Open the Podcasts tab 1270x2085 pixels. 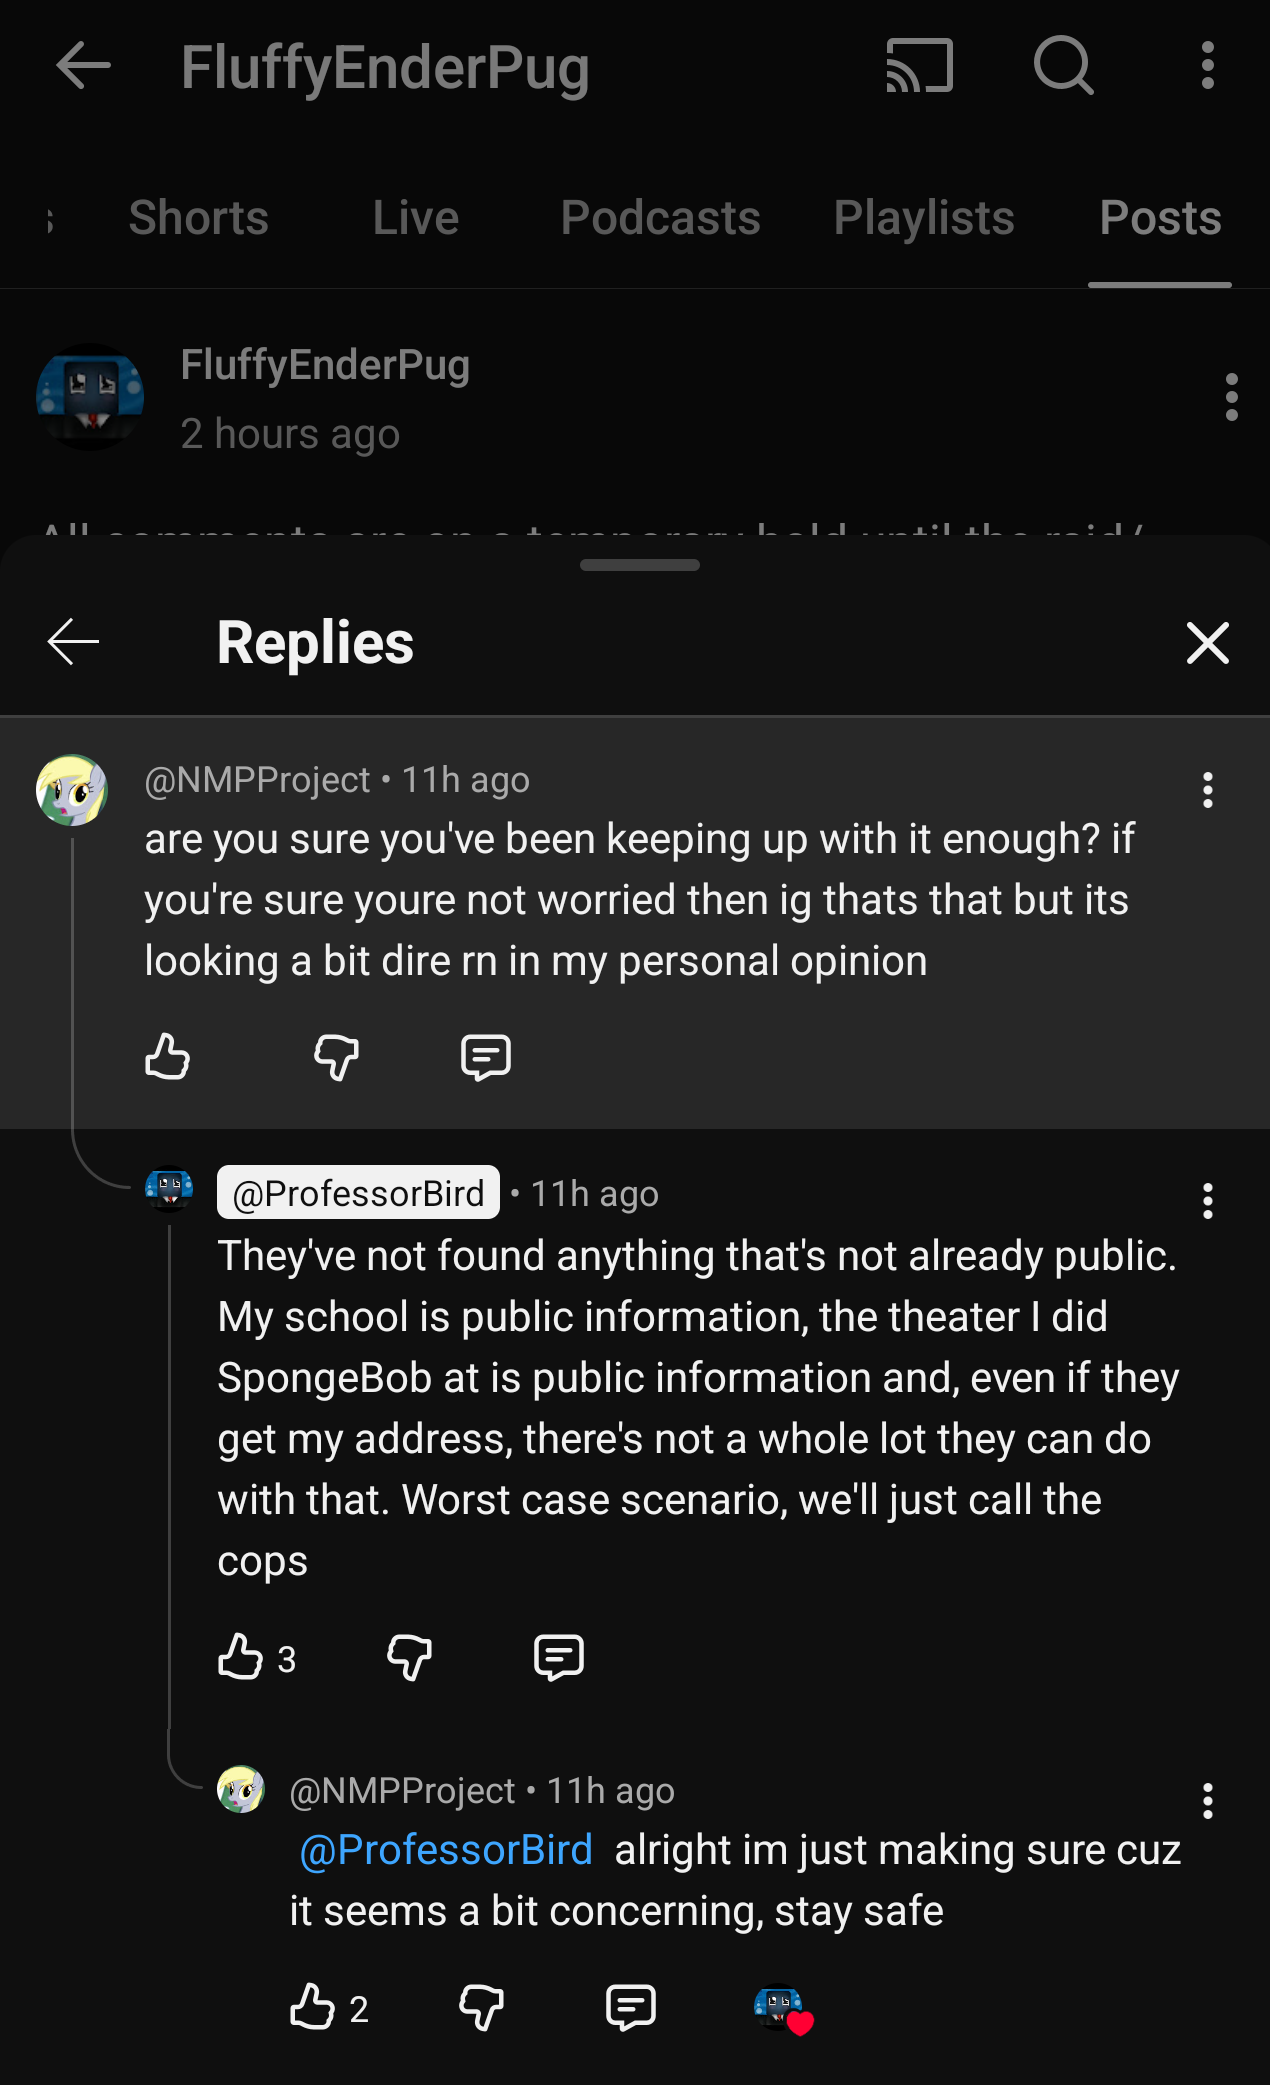coord(660,218)
